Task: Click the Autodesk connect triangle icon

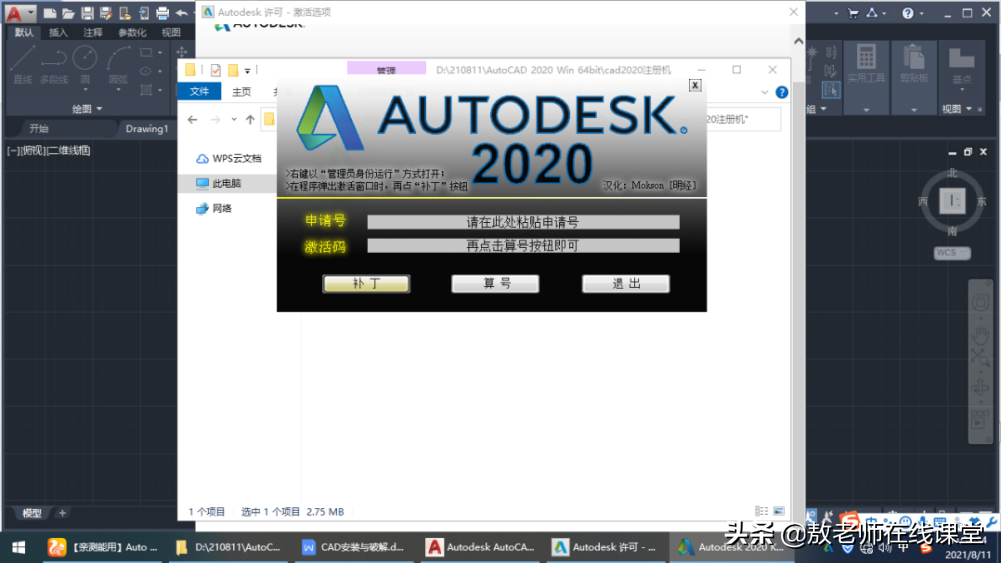Action: tap(872, 13)
